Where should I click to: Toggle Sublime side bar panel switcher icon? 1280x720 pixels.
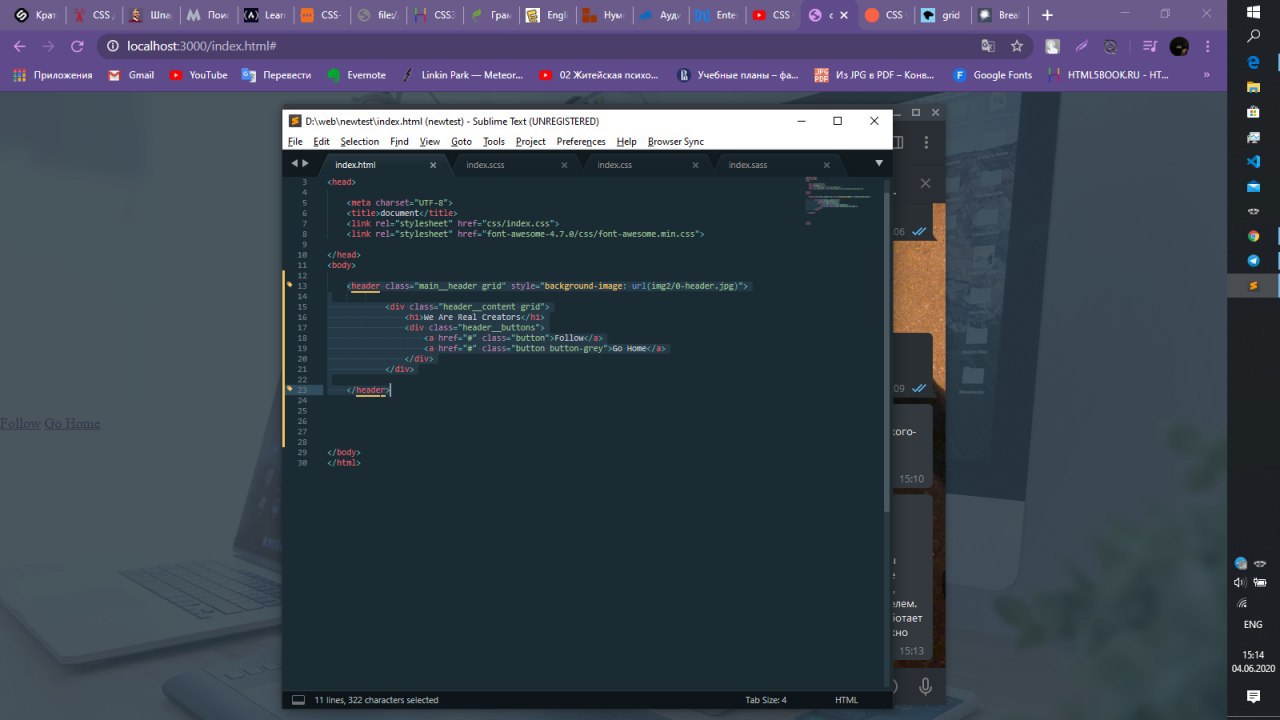[298, 700]
